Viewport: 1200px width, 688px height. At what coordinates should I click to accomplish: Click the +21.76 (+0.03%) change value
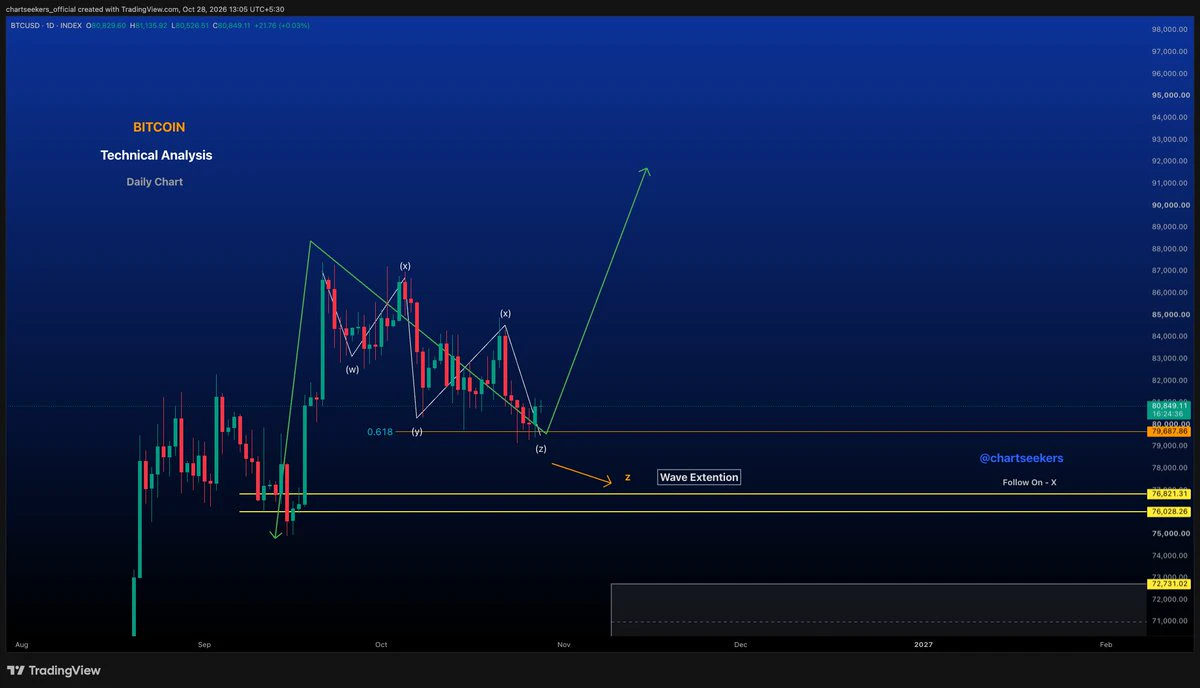click(281, 25)
